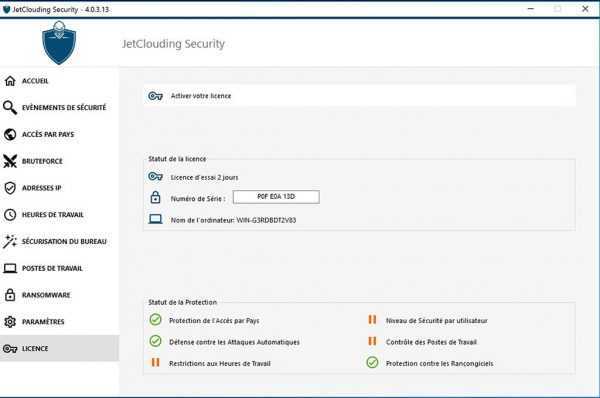
Task: Click the clock icon for Heures de Travail
Action: (x=10, y=215)
